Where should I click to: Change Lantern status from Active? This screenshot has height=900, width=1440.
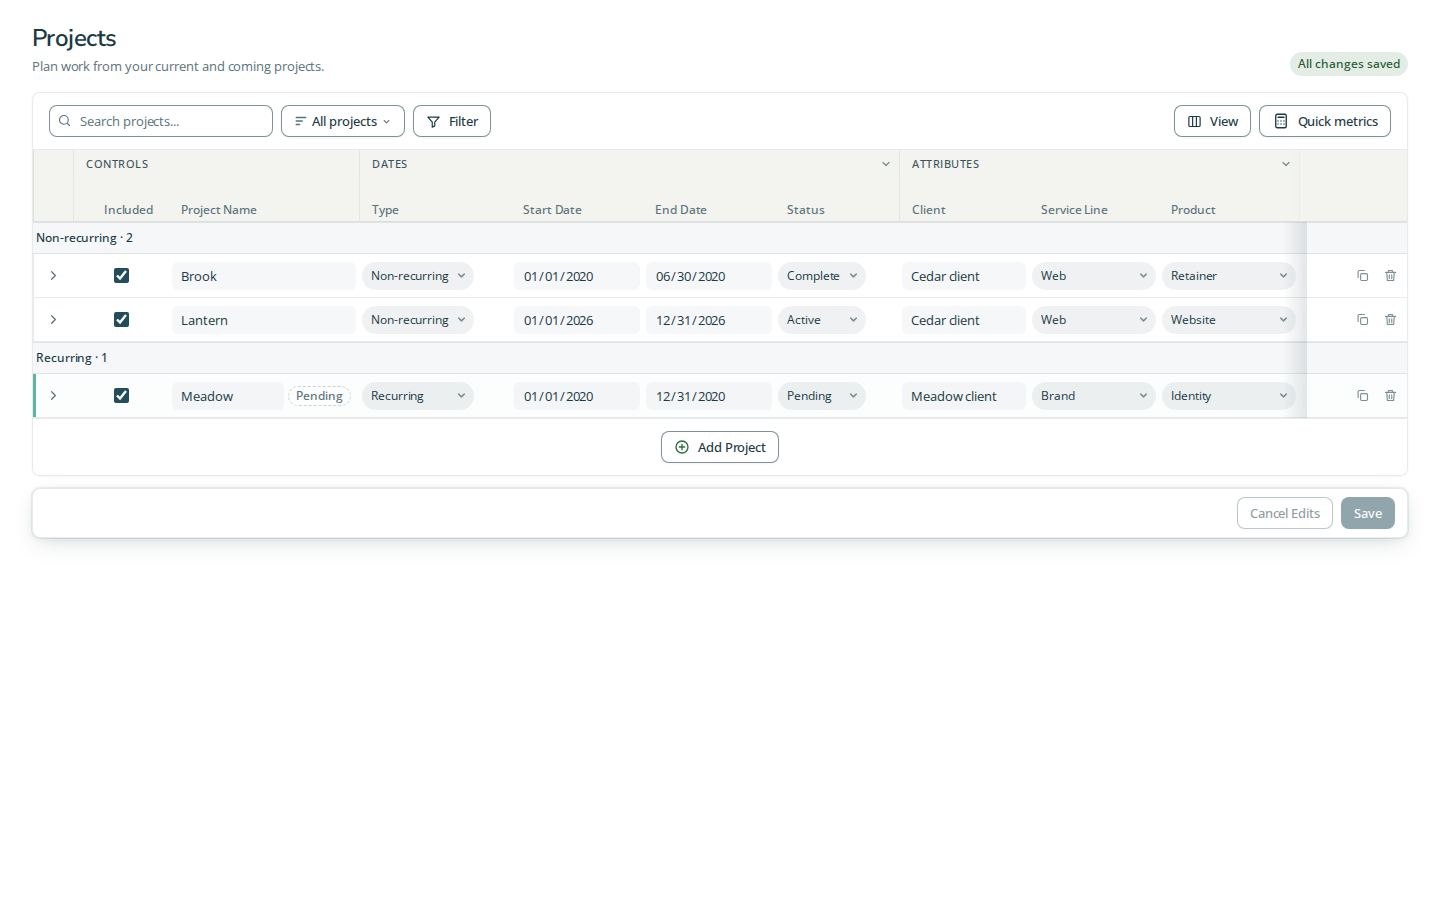pos(822,320)
